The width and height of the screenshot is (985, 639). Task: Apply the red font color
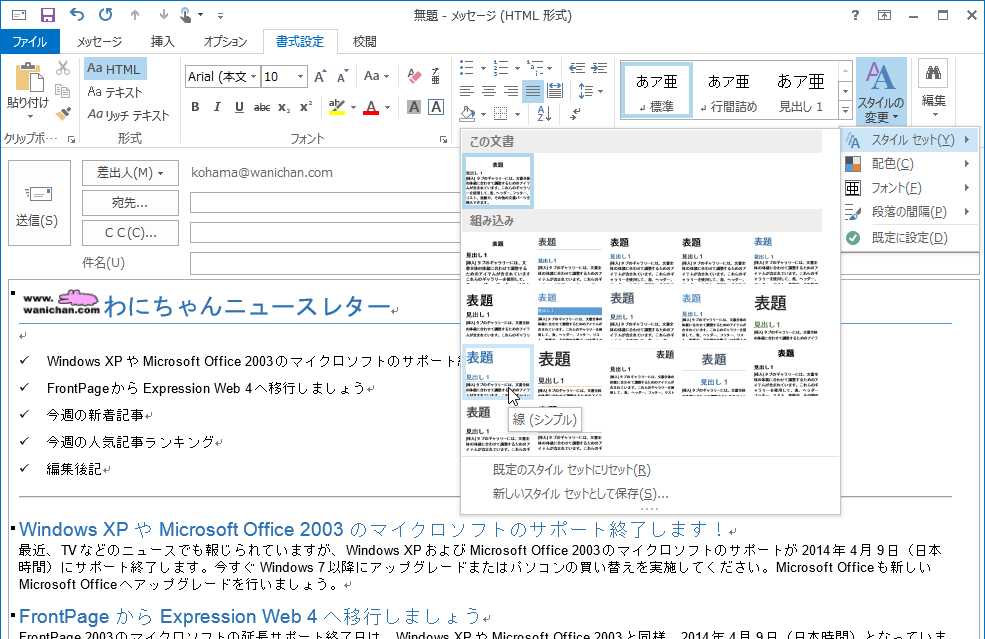(x=371, y=107)
